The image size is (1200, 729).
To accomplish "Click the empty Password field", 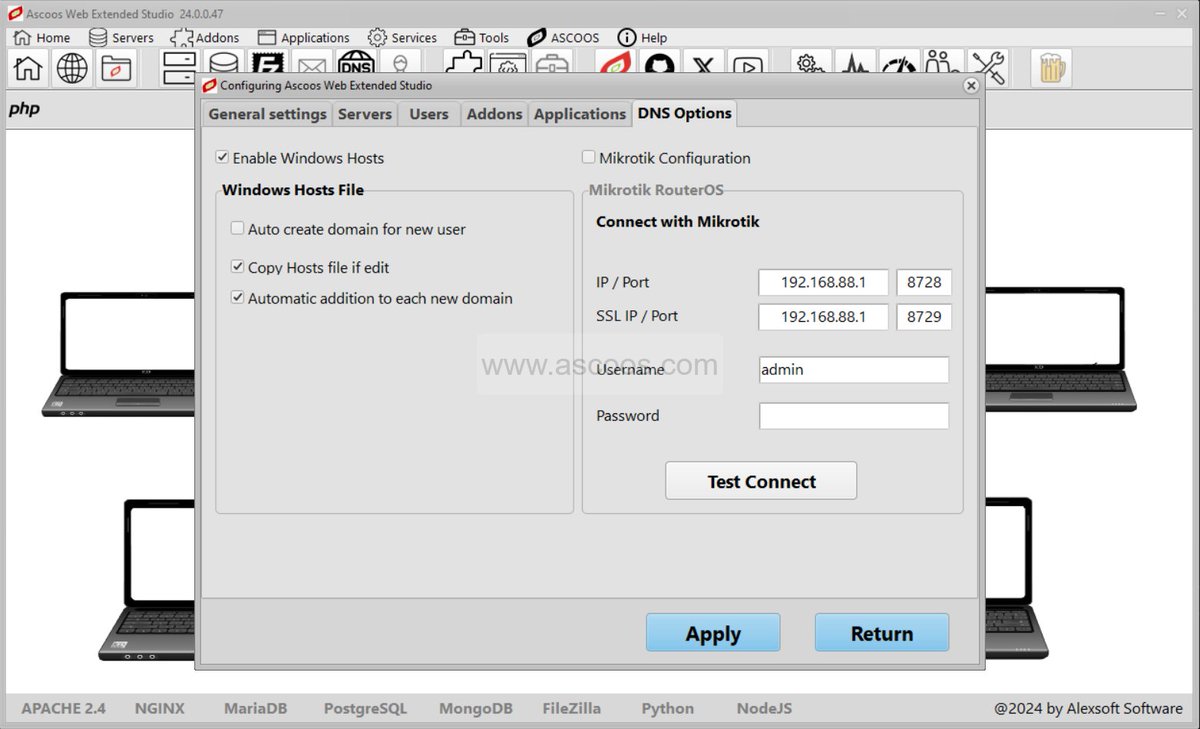I will tap(854, 416).
